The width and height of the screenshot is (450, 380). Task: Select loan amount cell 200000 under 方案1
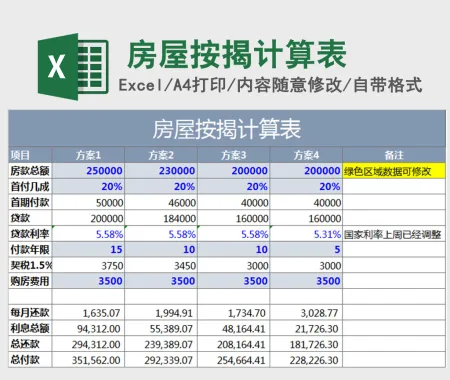pos(88,218)
